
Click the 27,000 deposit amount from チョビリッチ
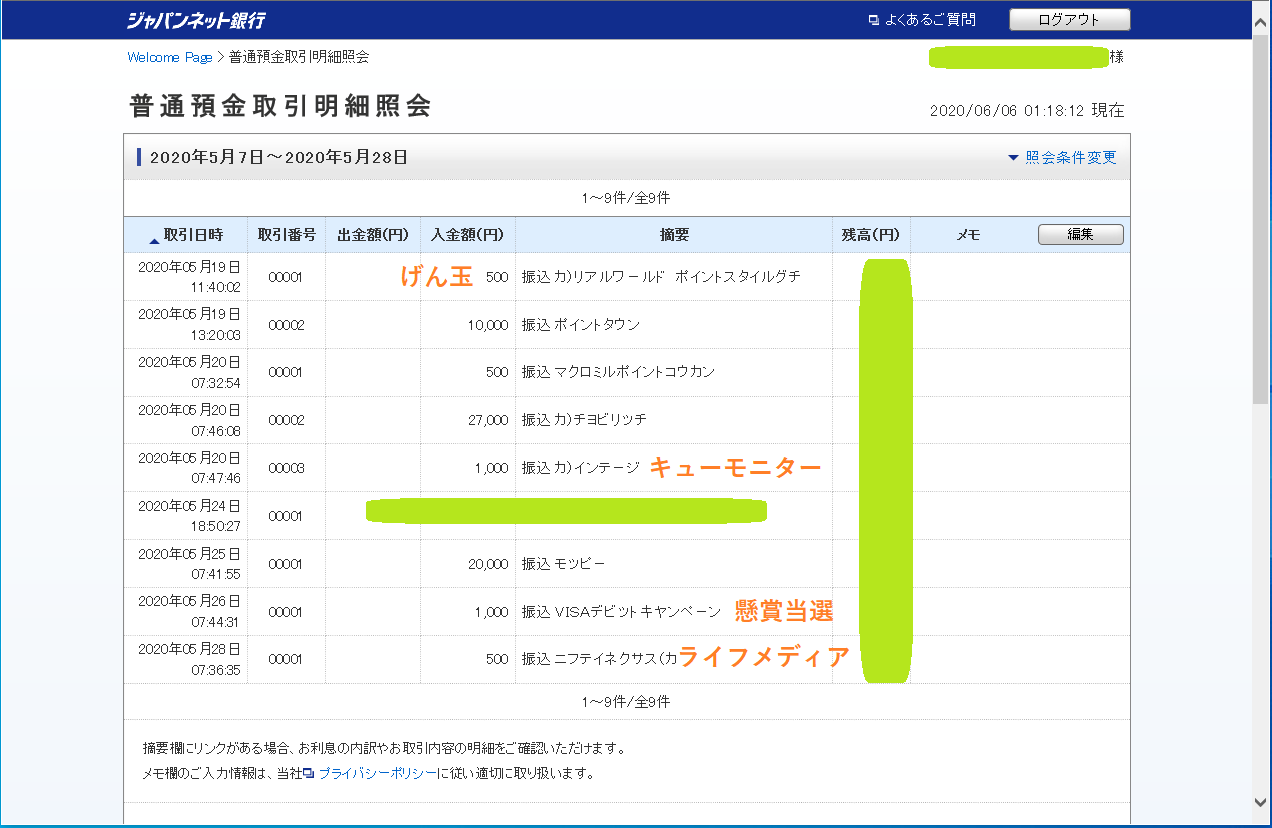(488, 420)
